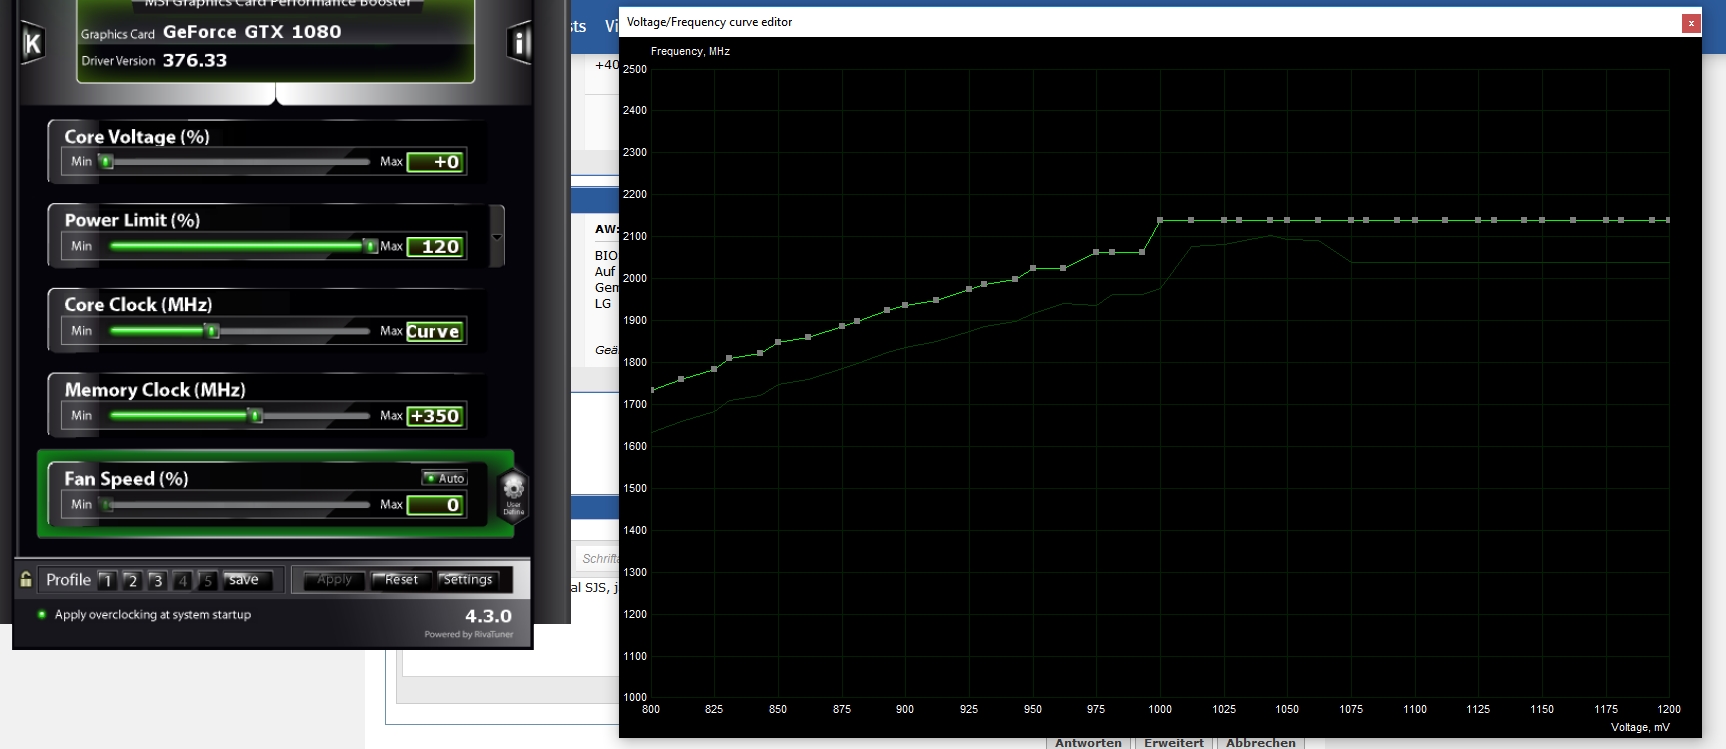Click the Reset button
The image size is (1726, 749).
coord(401,580)
